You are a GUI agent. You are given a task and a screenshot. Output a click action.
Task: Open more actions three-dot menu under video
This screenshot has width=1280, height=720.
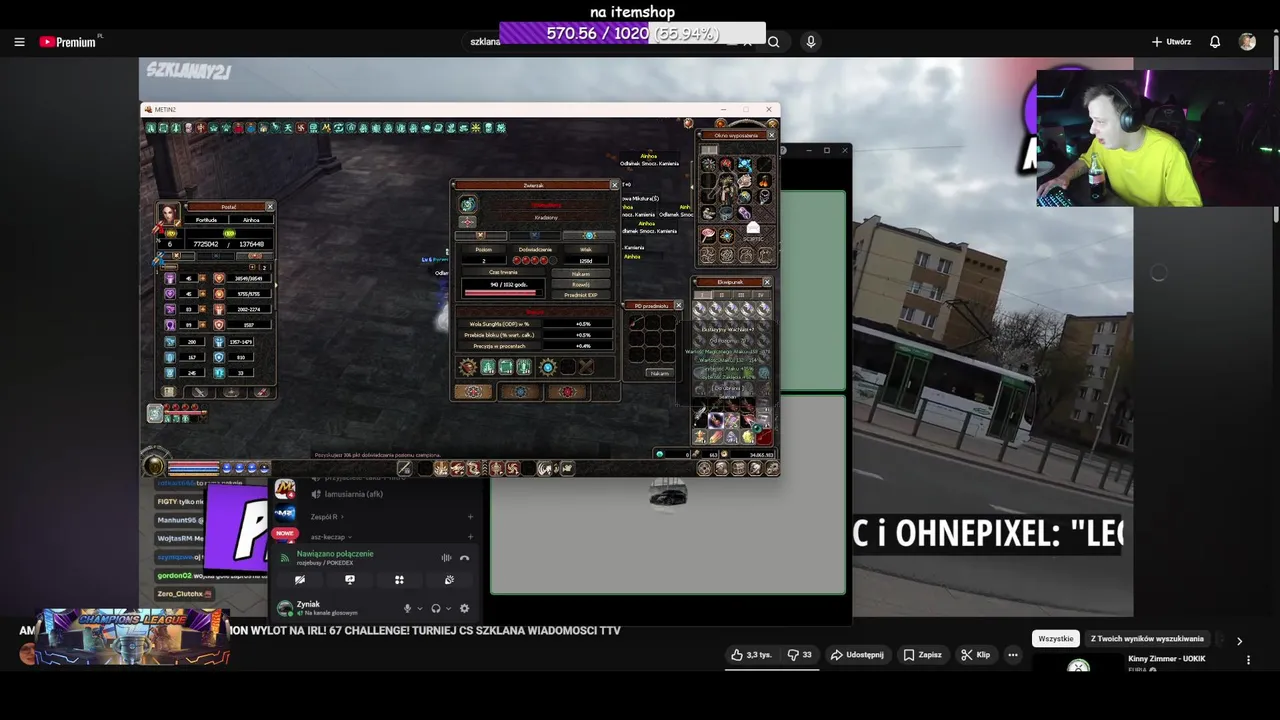(x=1012, y=655)
